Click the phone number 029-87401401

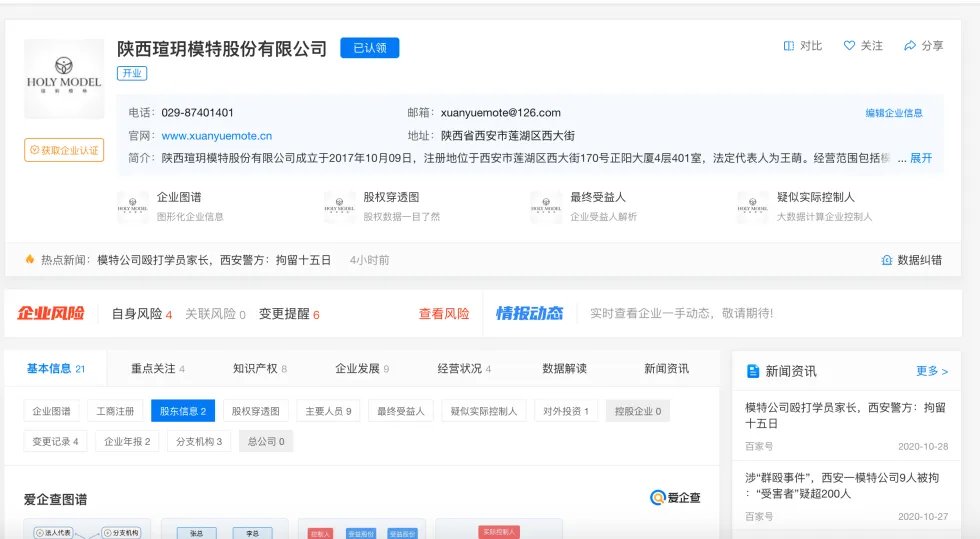(197, 113)
